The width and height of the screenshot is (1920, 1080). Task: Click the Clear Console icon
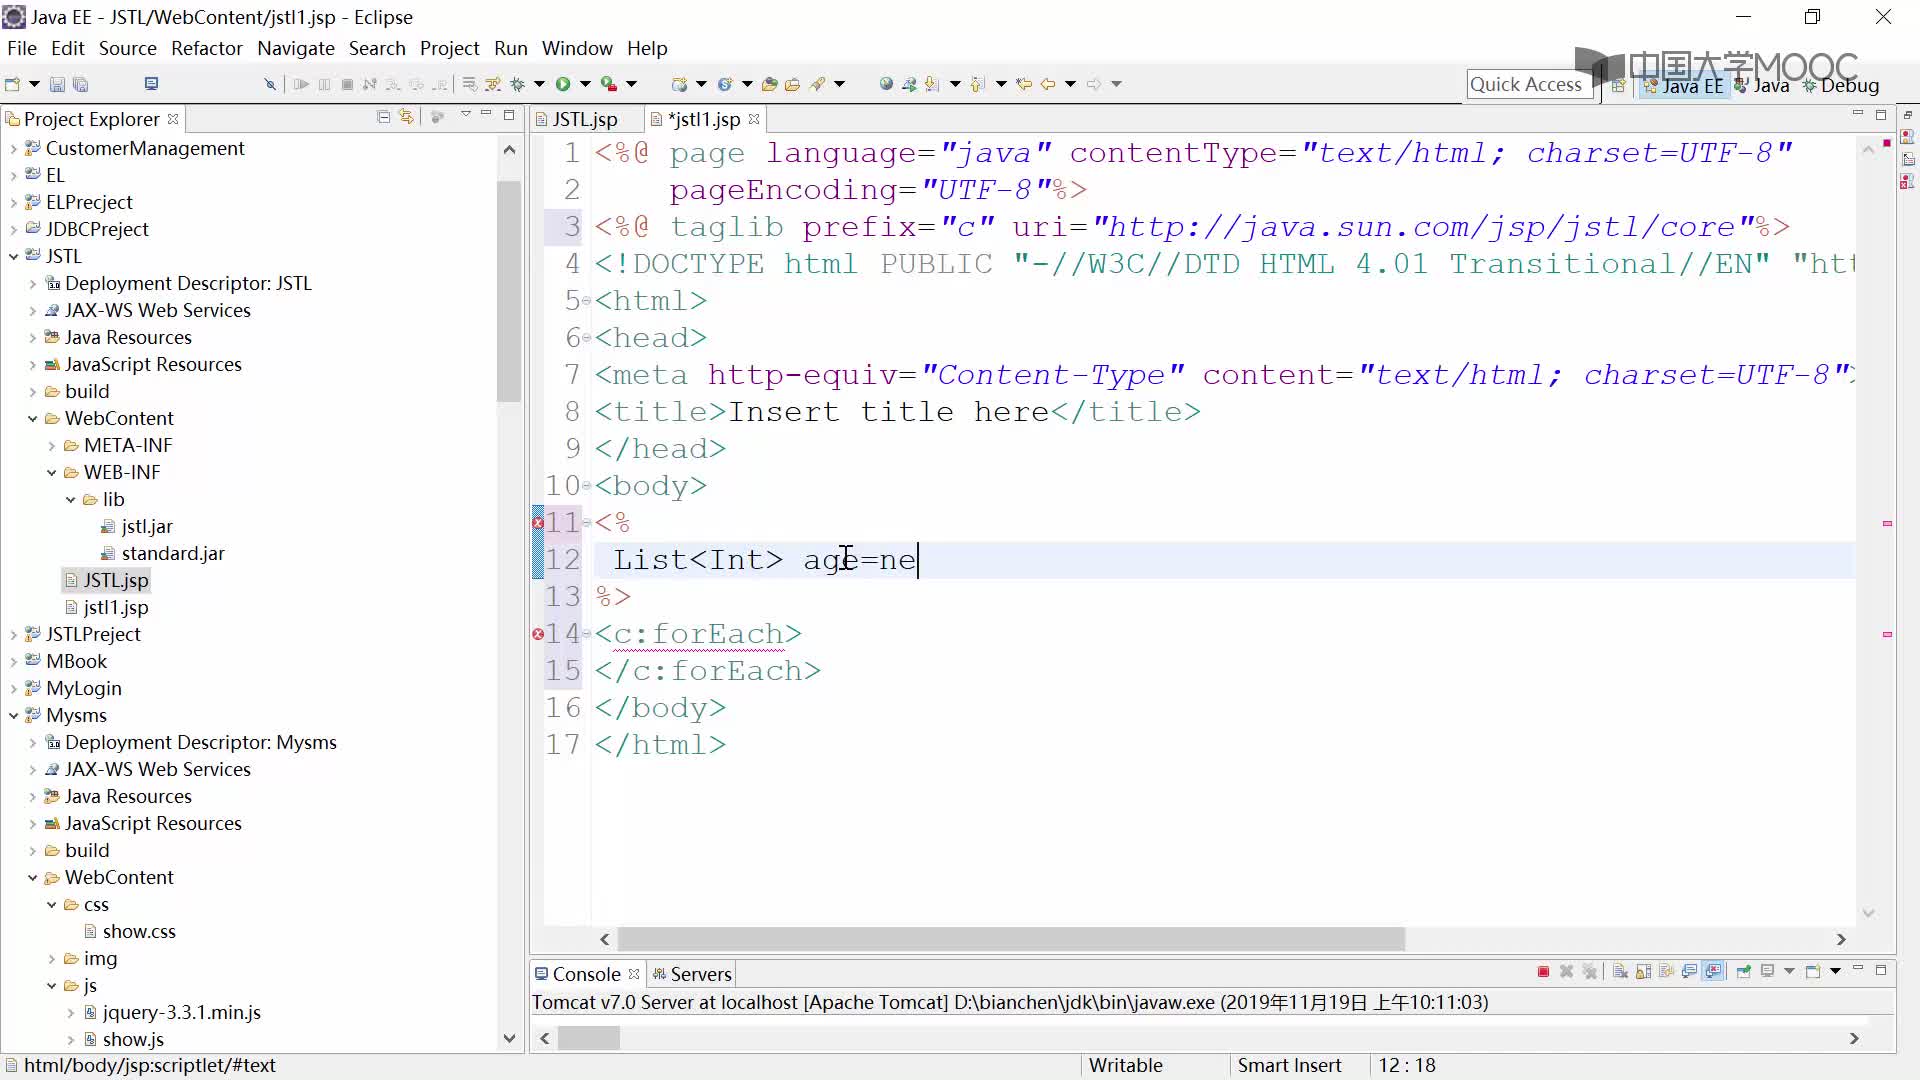pyautogui.click(x=1620, y=971)
